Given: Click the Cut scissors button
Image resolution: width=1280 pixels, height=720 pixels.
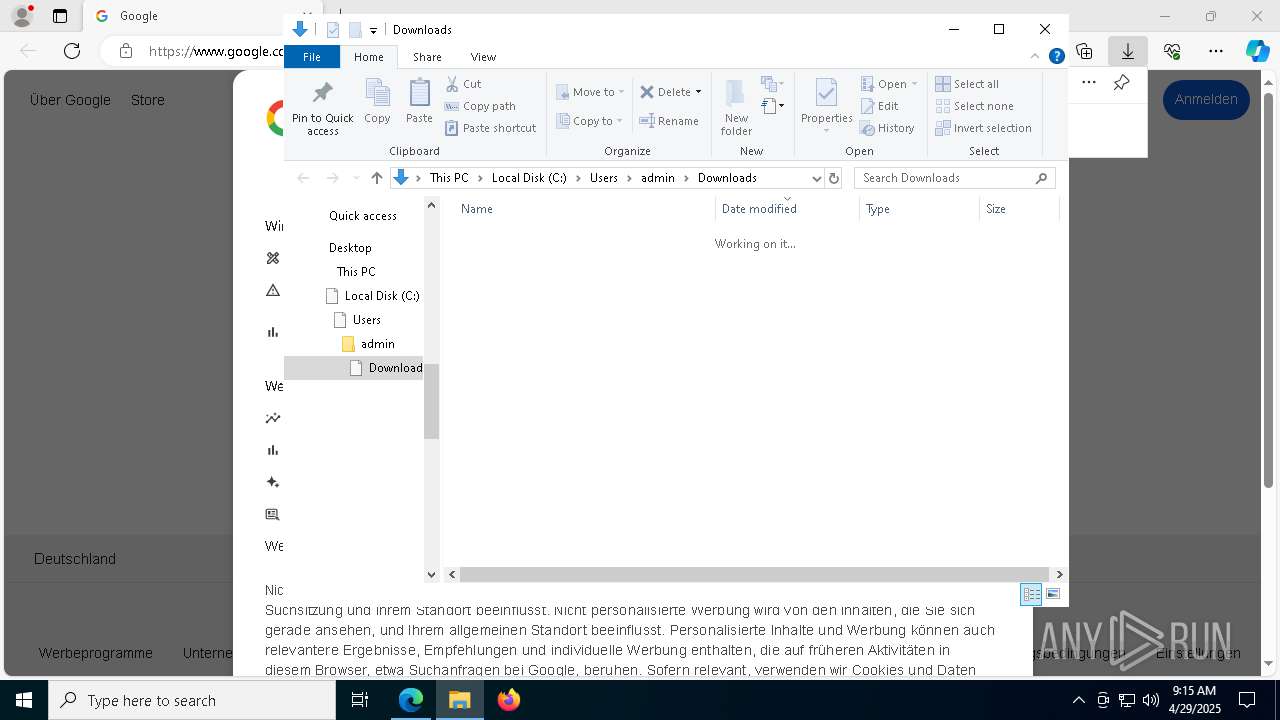Looking at the screenshot, I should pyautogui.click(x=463, y=84).
